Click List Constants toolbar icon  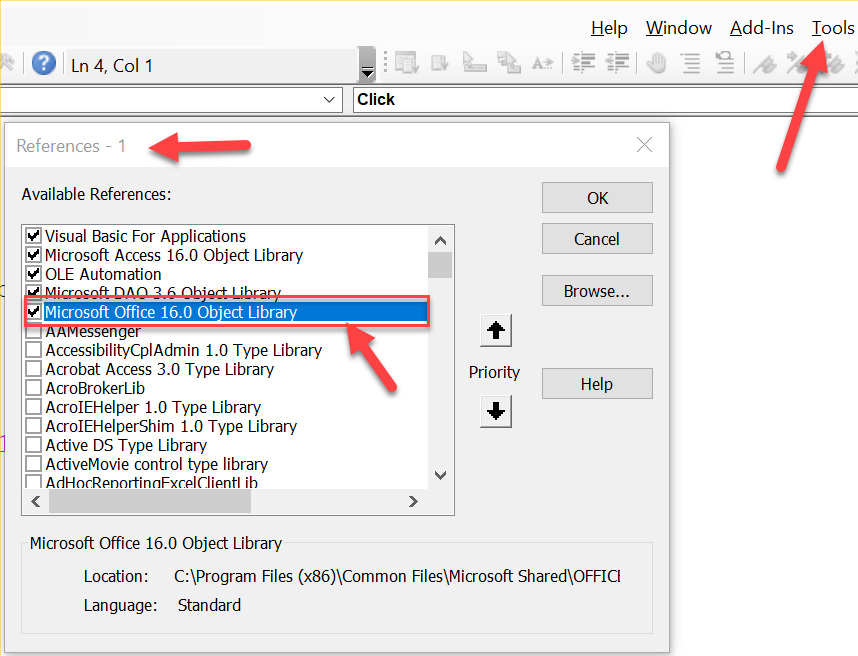click(x=439, y=63)
